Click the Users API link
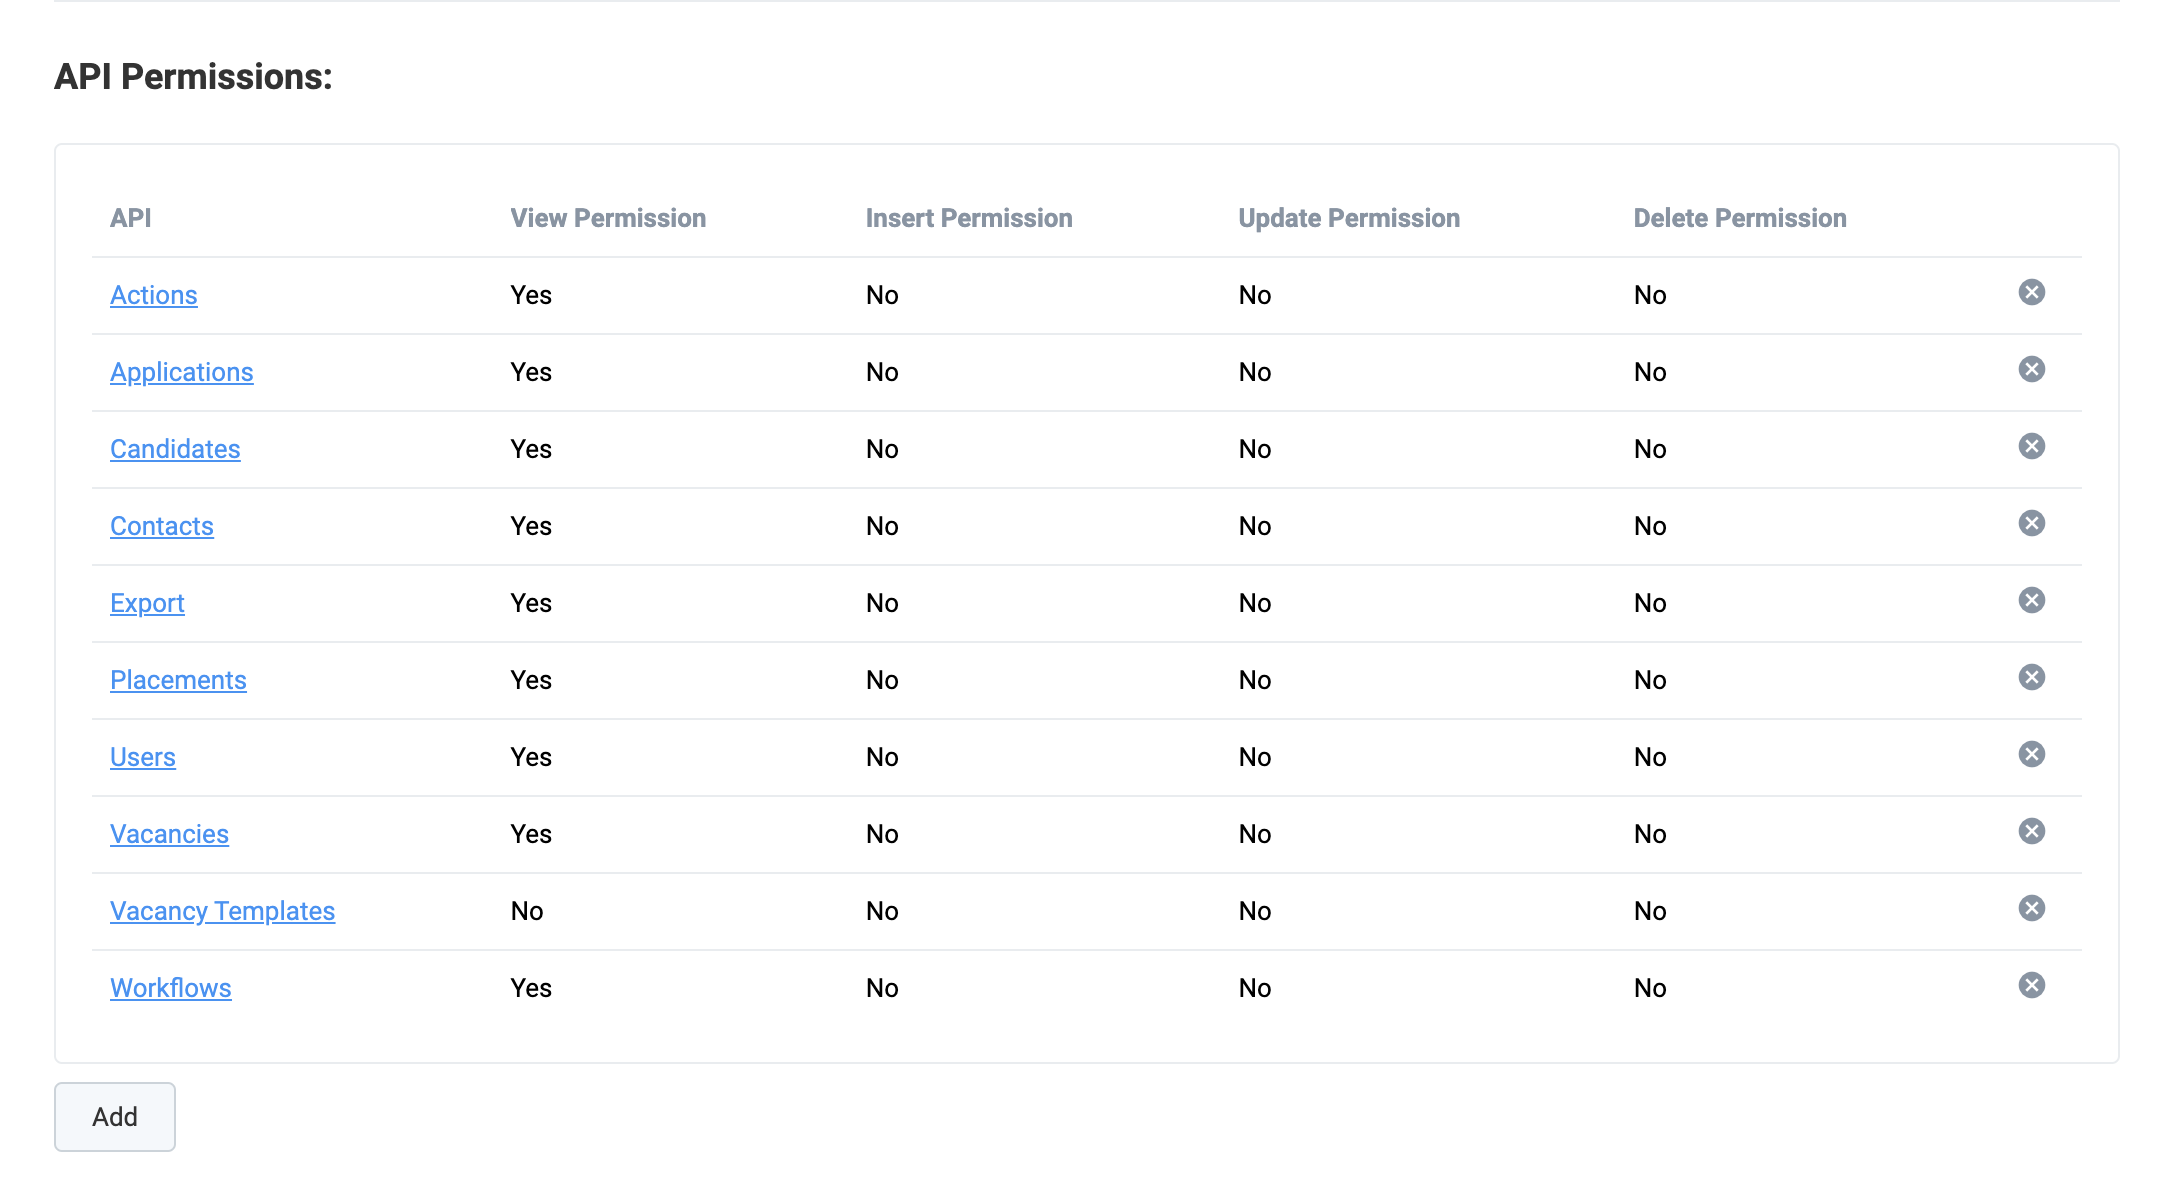Screen dimensions: 2184x1188 tap(142, 757)
